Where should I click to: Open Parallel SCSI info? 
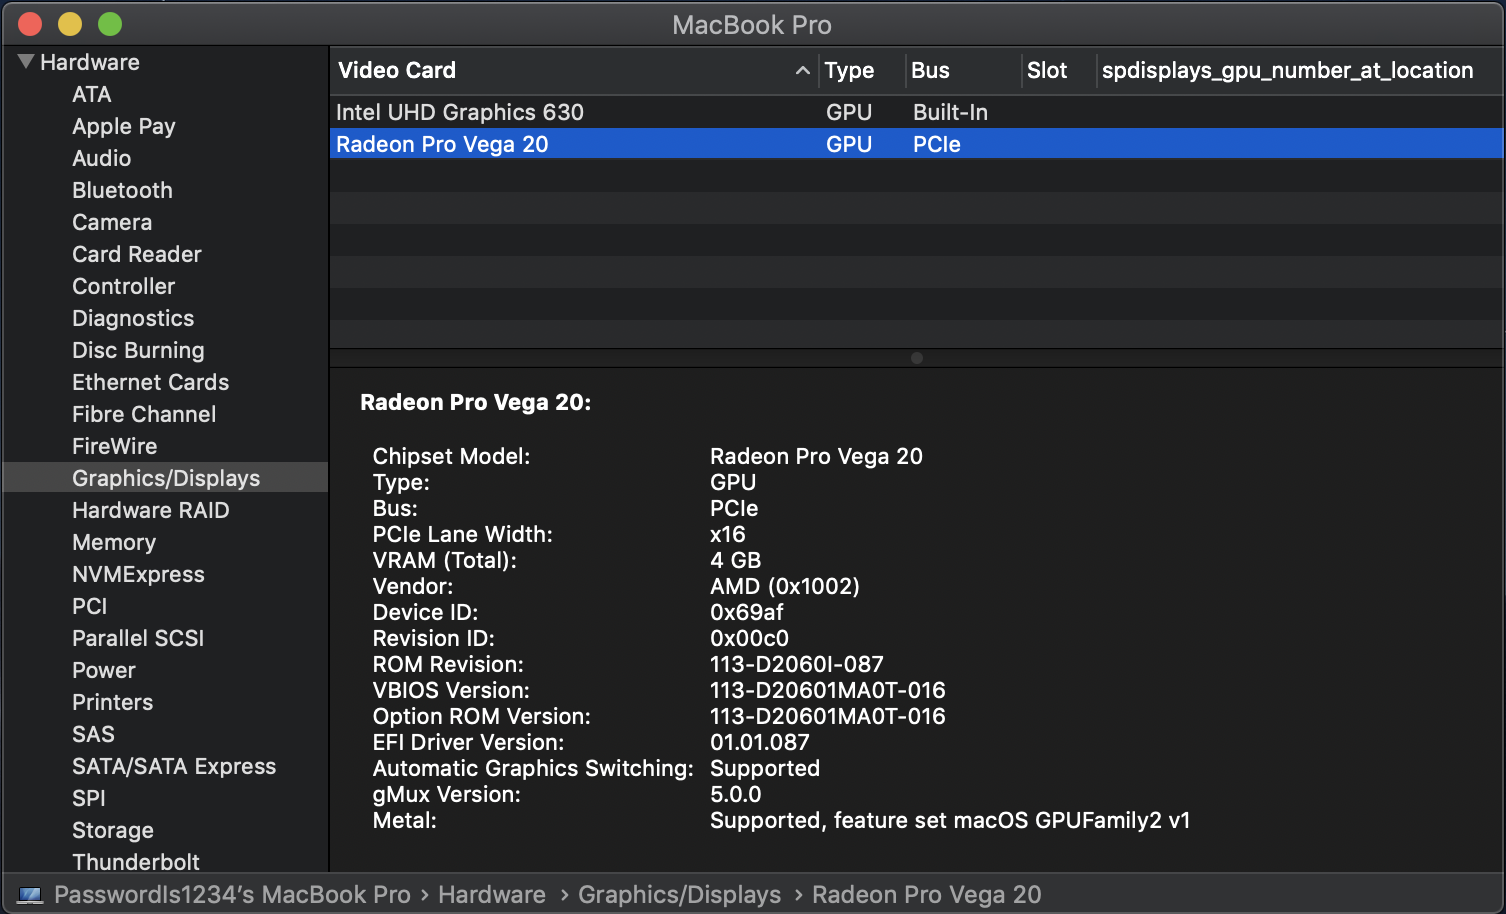pyautogui.click(x=138, y=638)
